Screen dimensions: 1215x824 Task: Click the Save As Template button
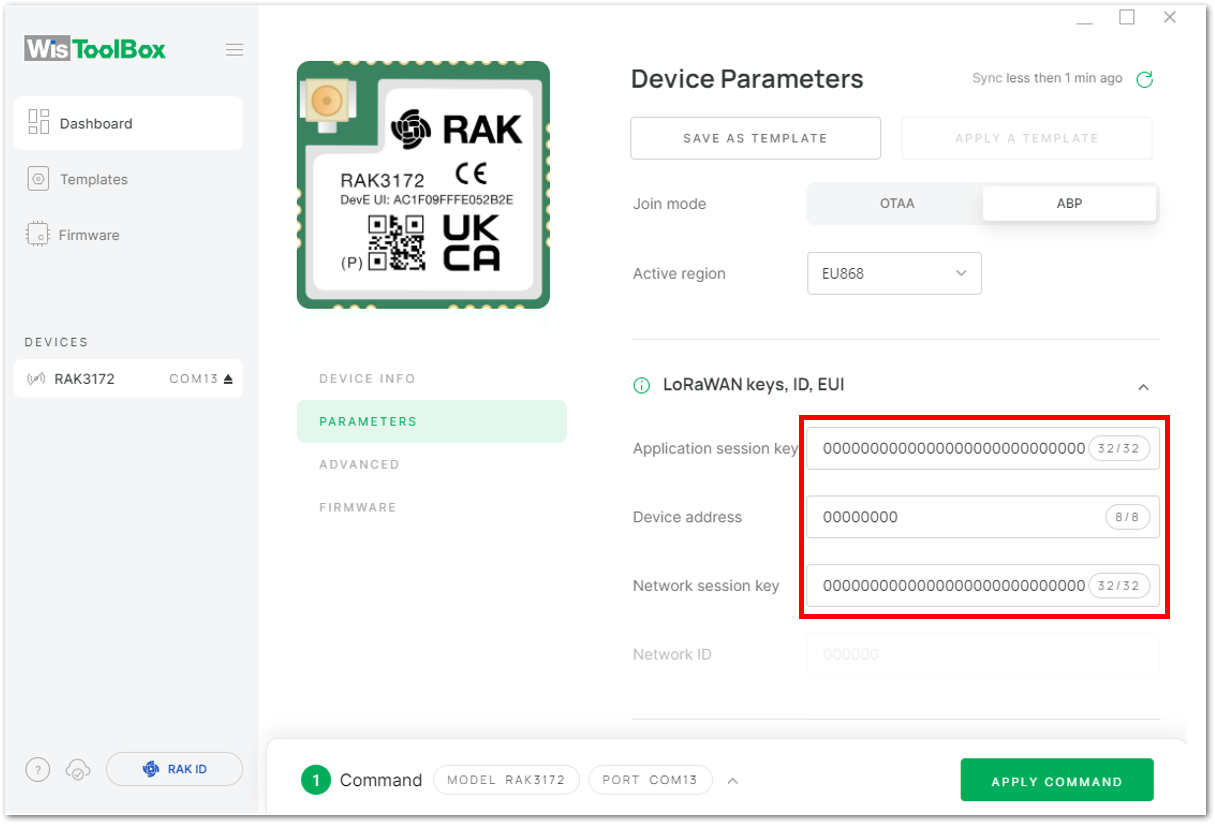pyautogui.click(x=755, y=138)
